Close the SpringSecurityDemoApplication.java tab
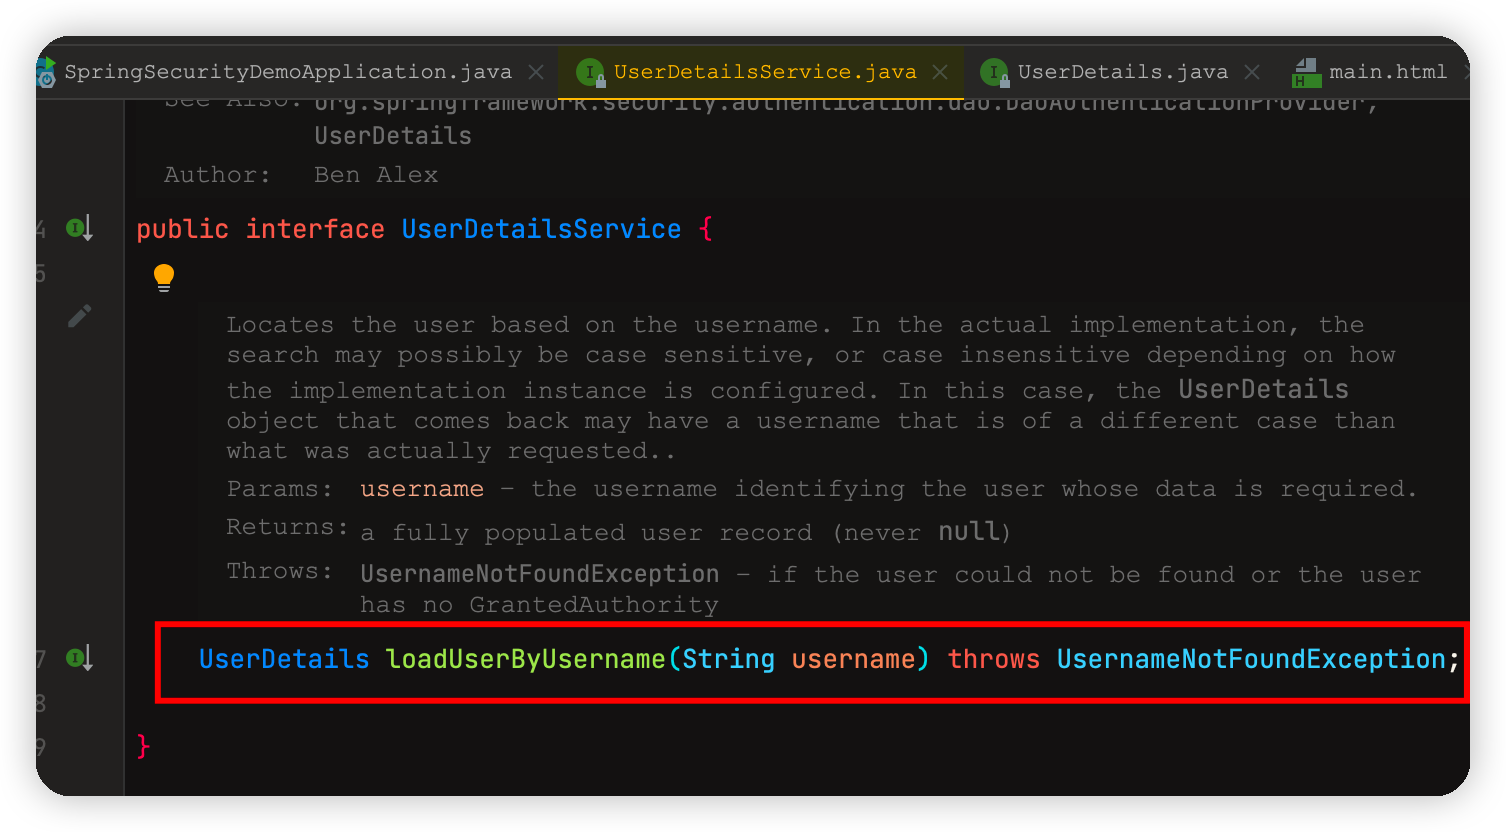This screenshot has width=1506, height=832. click(536, 72)
